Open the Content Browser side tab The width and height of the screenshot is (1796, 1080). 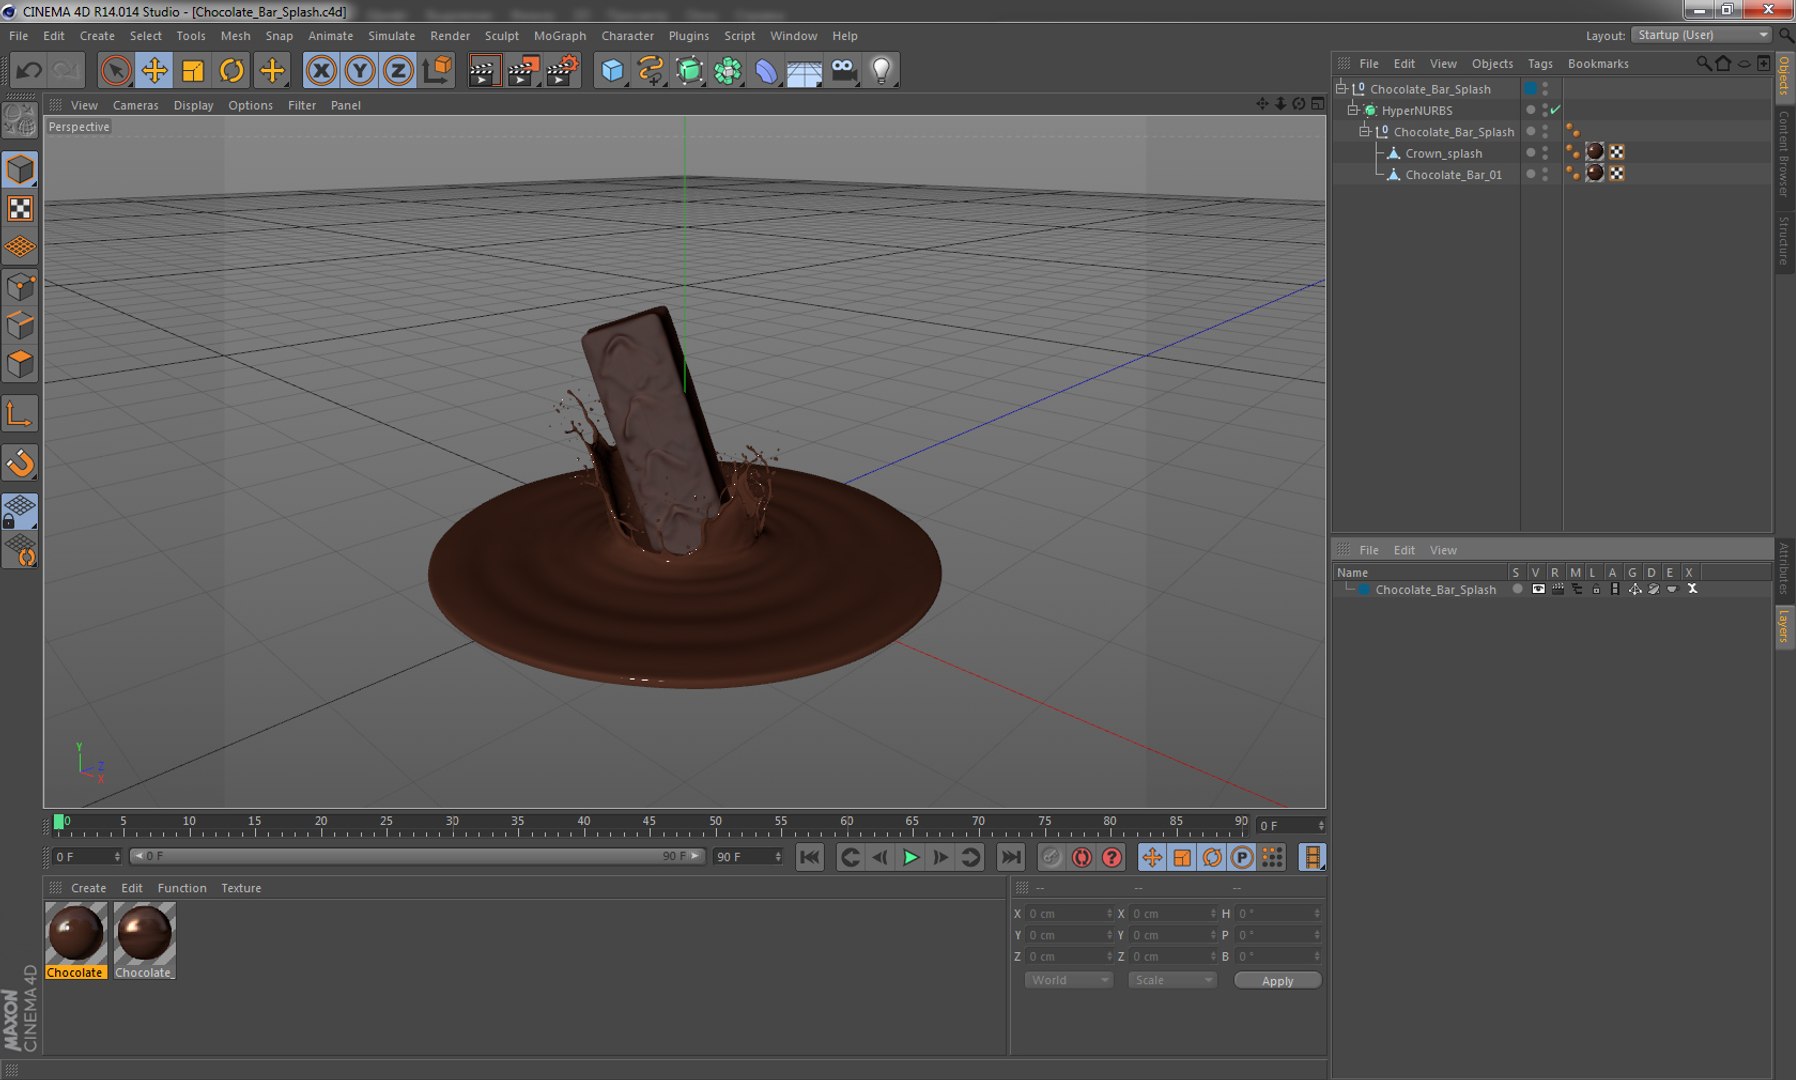coord(1784,153)
